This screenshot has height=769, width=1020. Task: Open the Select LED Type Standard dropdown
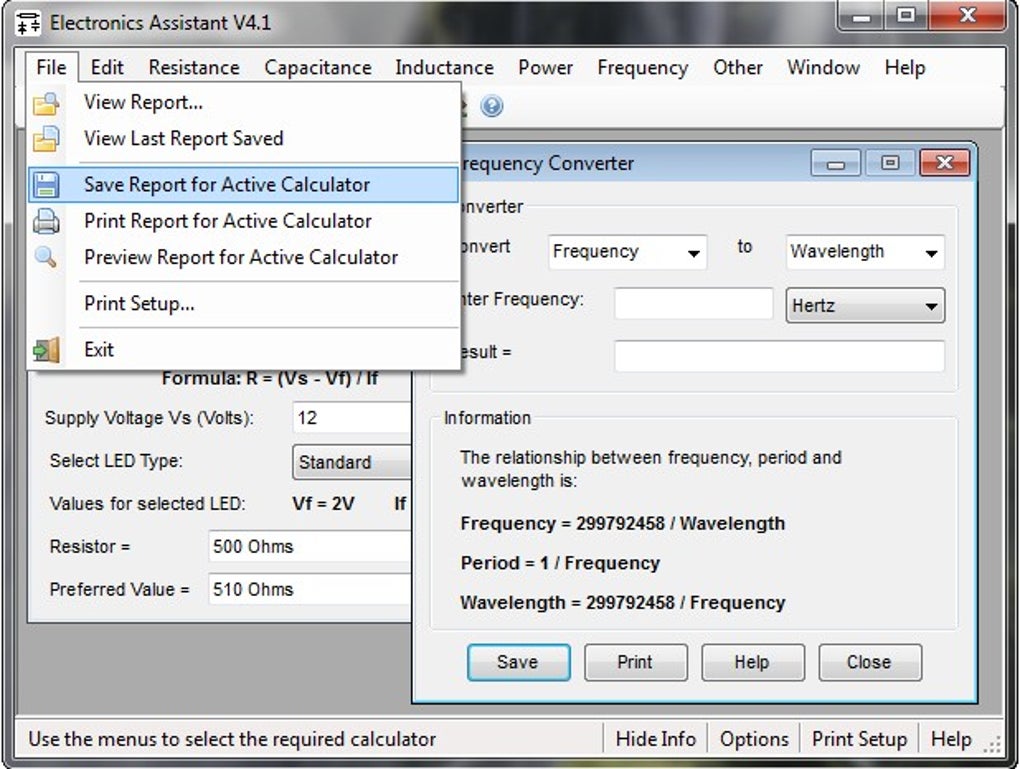(351, 462)
